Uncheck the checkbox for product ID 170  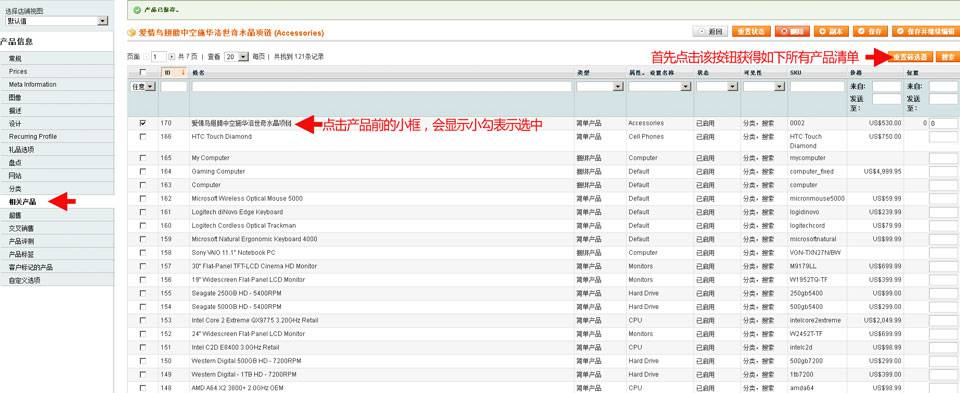point(143,123)
